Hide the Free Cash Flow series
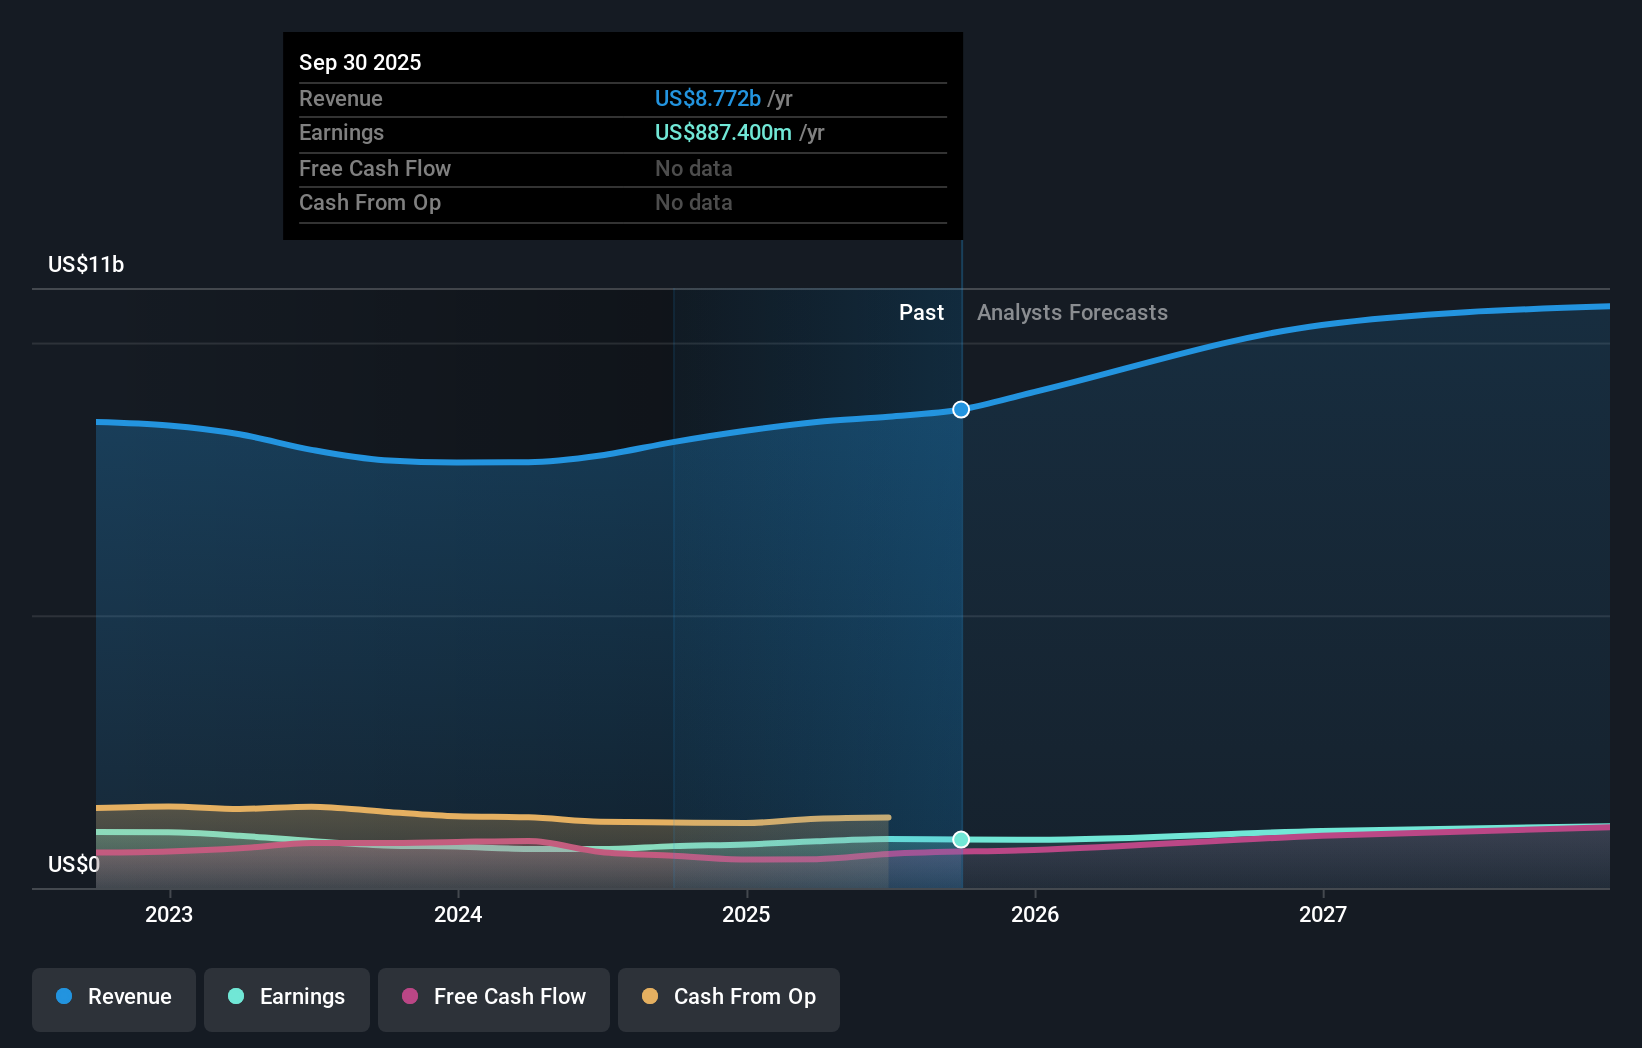The width and height of the screenshot is (1642, 1048). [493, 997]
